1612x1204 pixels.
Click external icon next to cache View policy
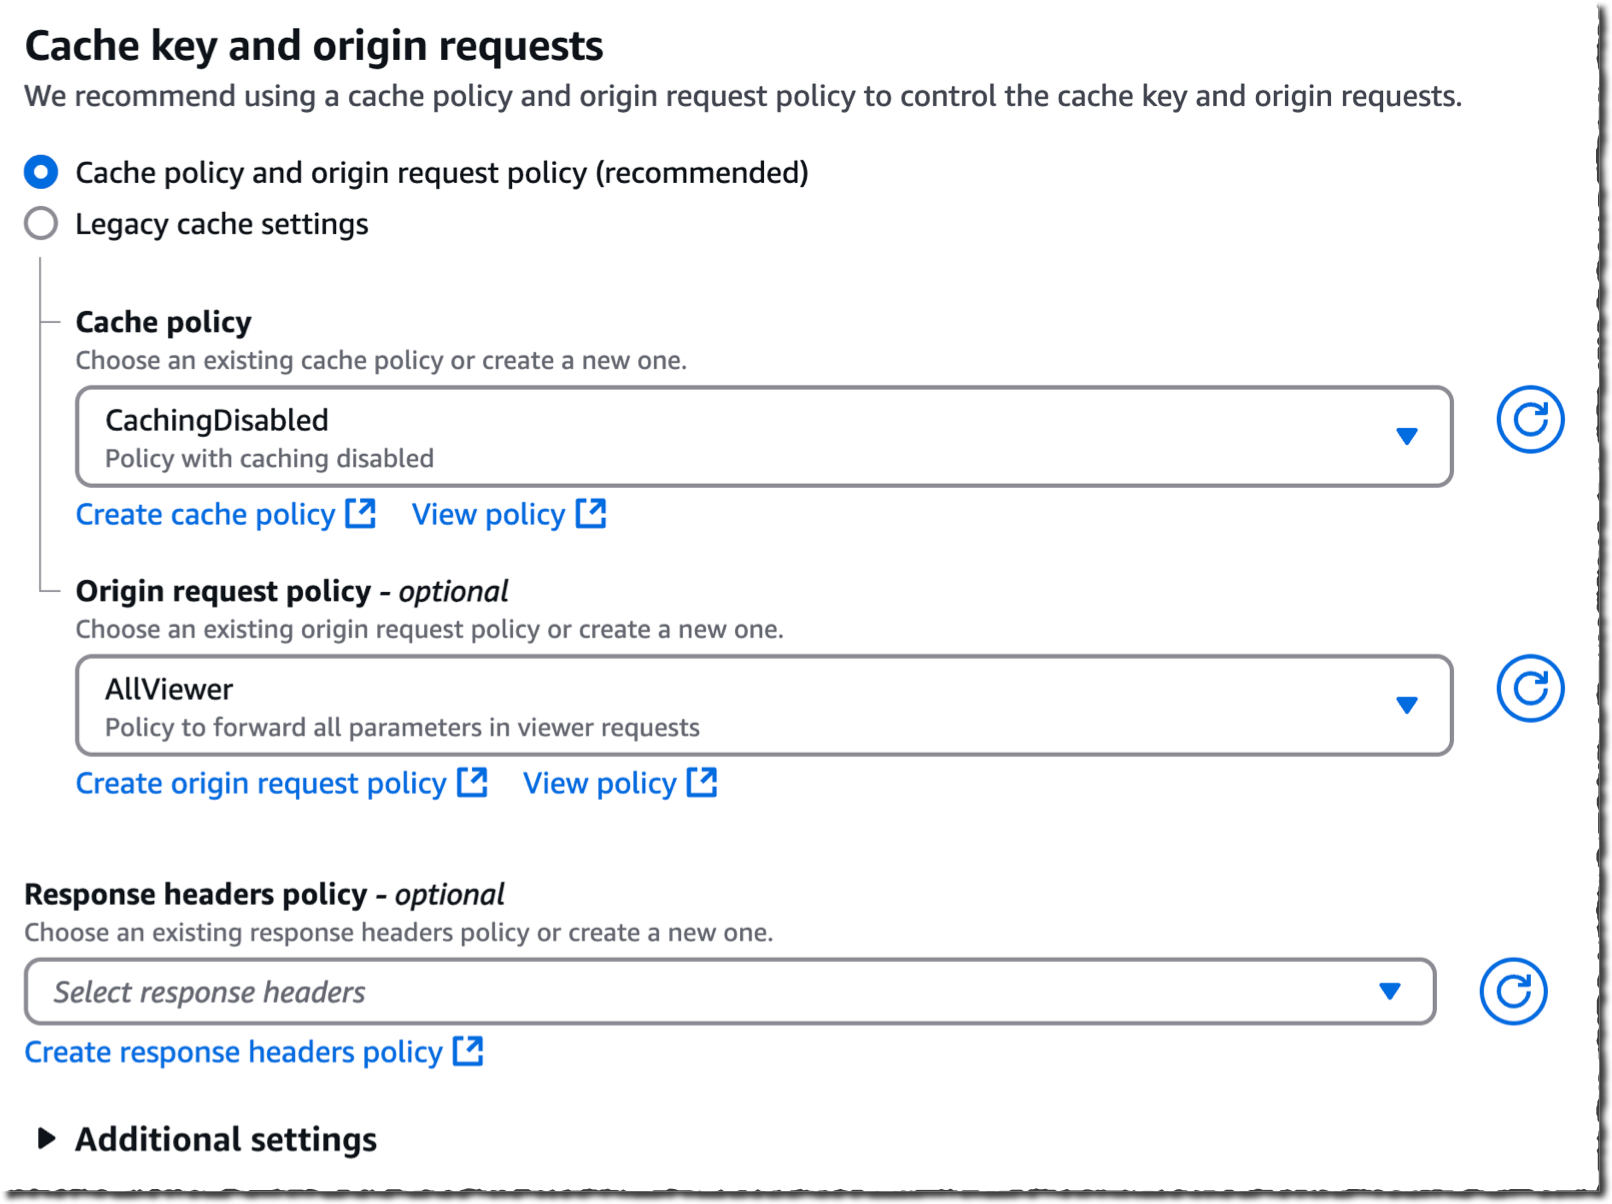pos(591,514)
